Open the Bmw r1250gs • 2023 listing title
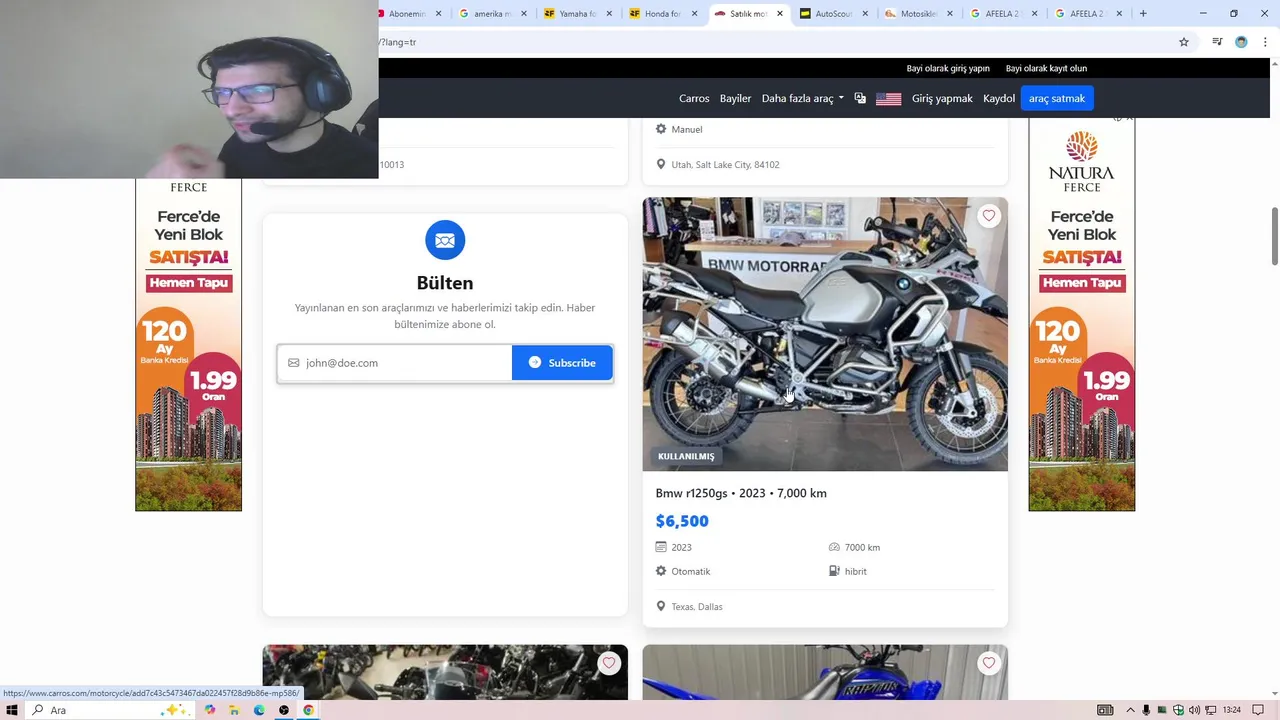Image resolution: width=1280 pixels, height=720 pixels. [741, 493]
